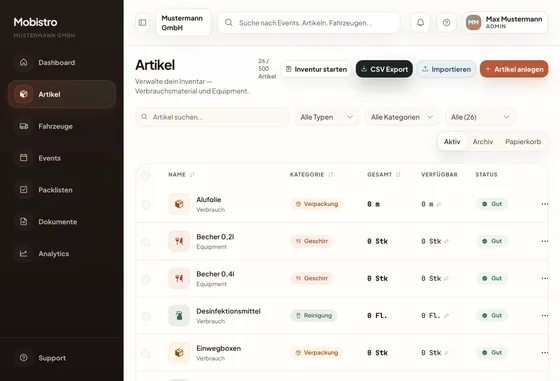Edit available quantity pencil for Desinfektionsmittel
Screen dimensions: 560x381
(446, 316)
